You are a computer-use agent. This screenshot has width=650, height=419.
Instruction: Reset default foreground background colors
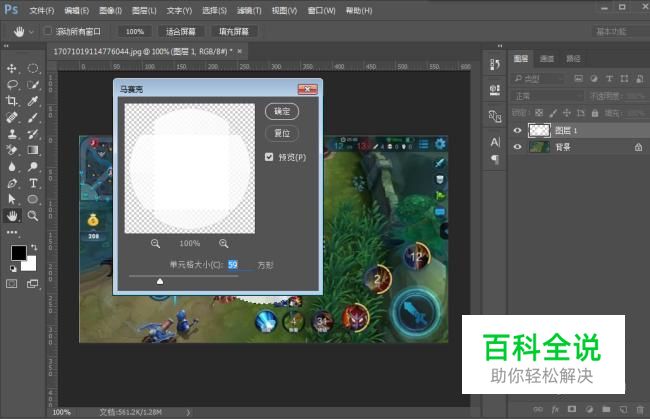[13, 269]
